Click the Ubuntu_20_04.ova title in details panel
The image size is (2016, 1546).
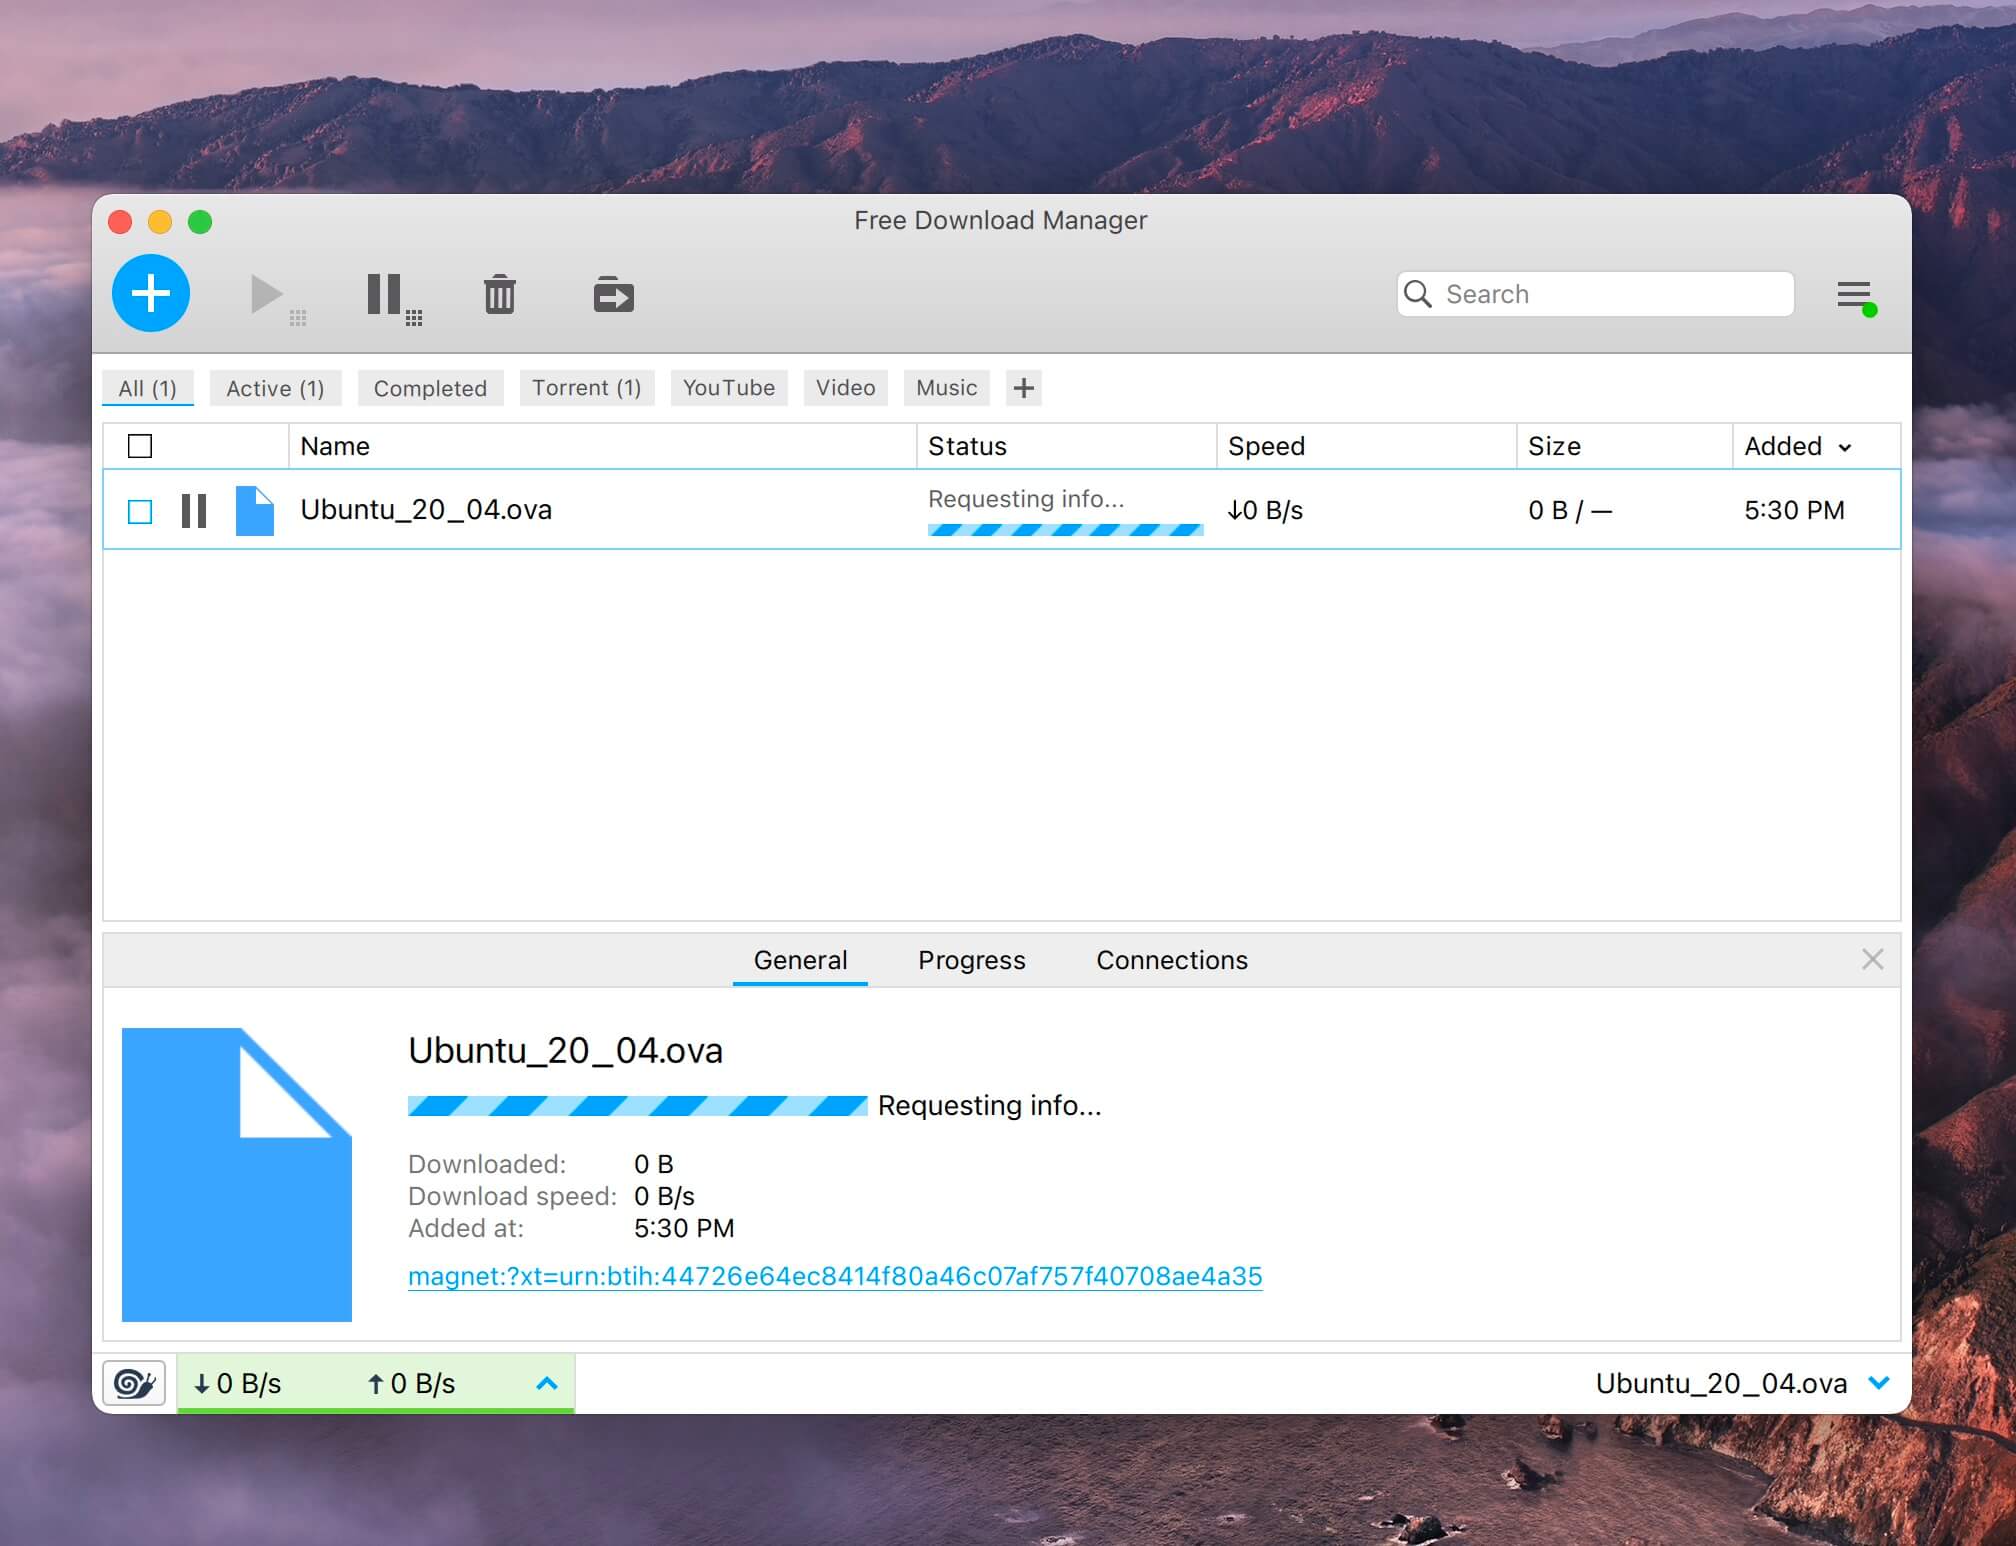[565, 1050]
